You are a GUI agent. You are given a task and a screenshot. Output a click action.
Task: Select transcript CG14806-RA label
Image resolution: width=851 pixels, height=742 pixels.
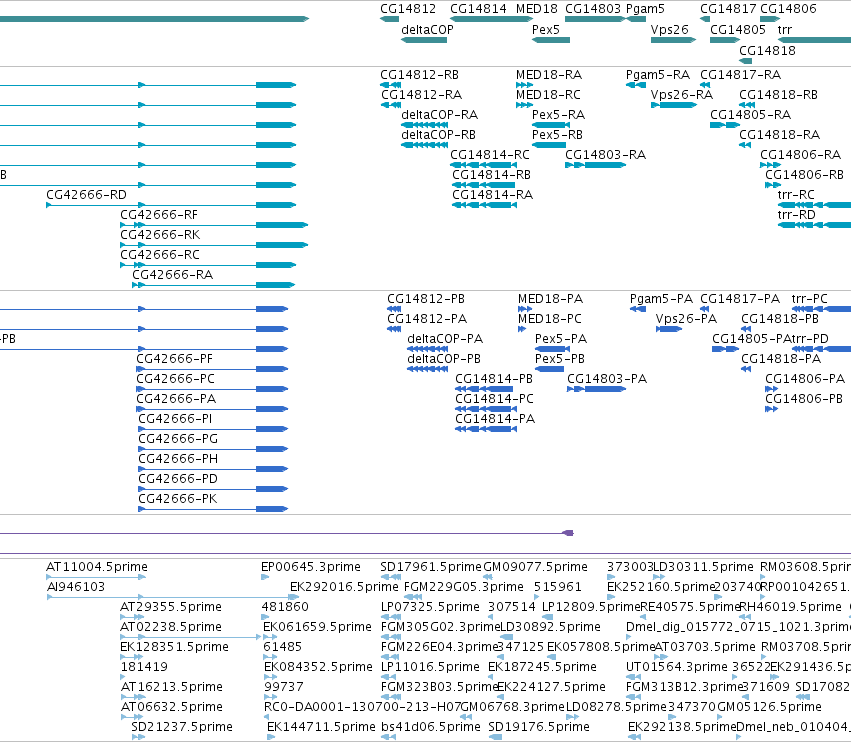[800, 155]
